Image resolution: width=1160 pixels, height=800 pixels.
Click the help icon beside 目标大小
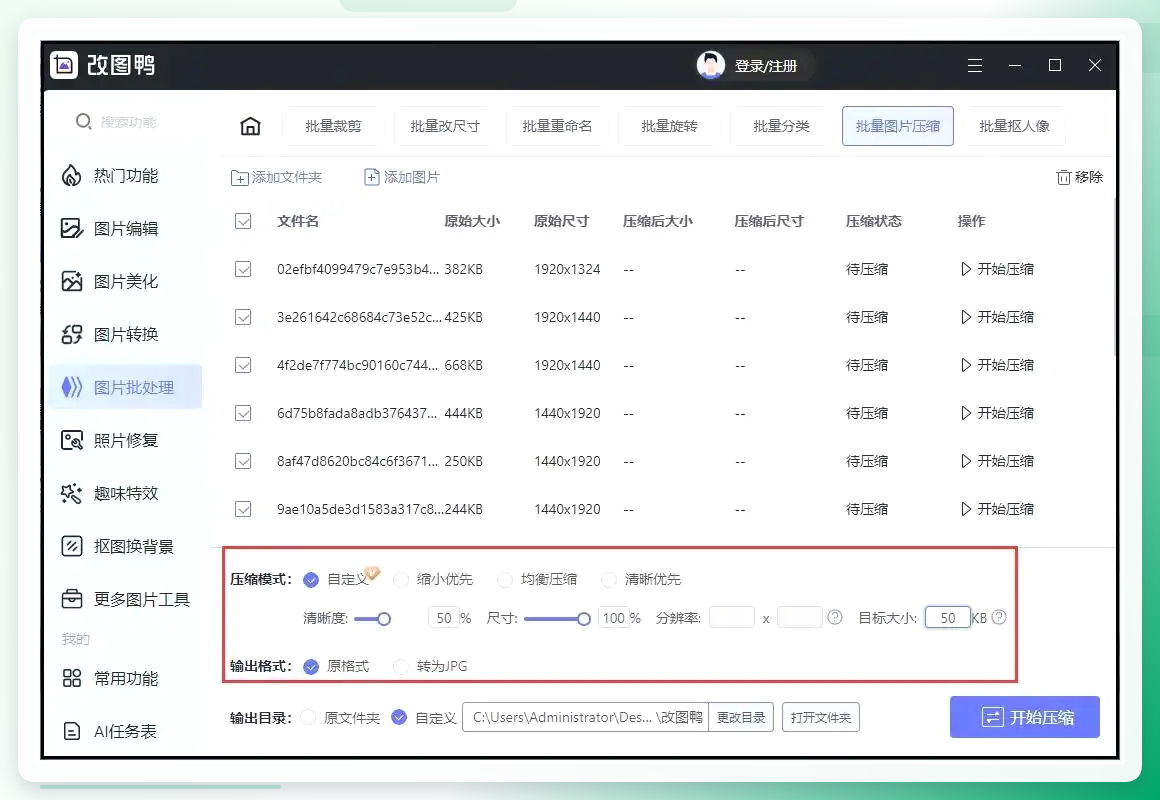(x=999, y=617)
